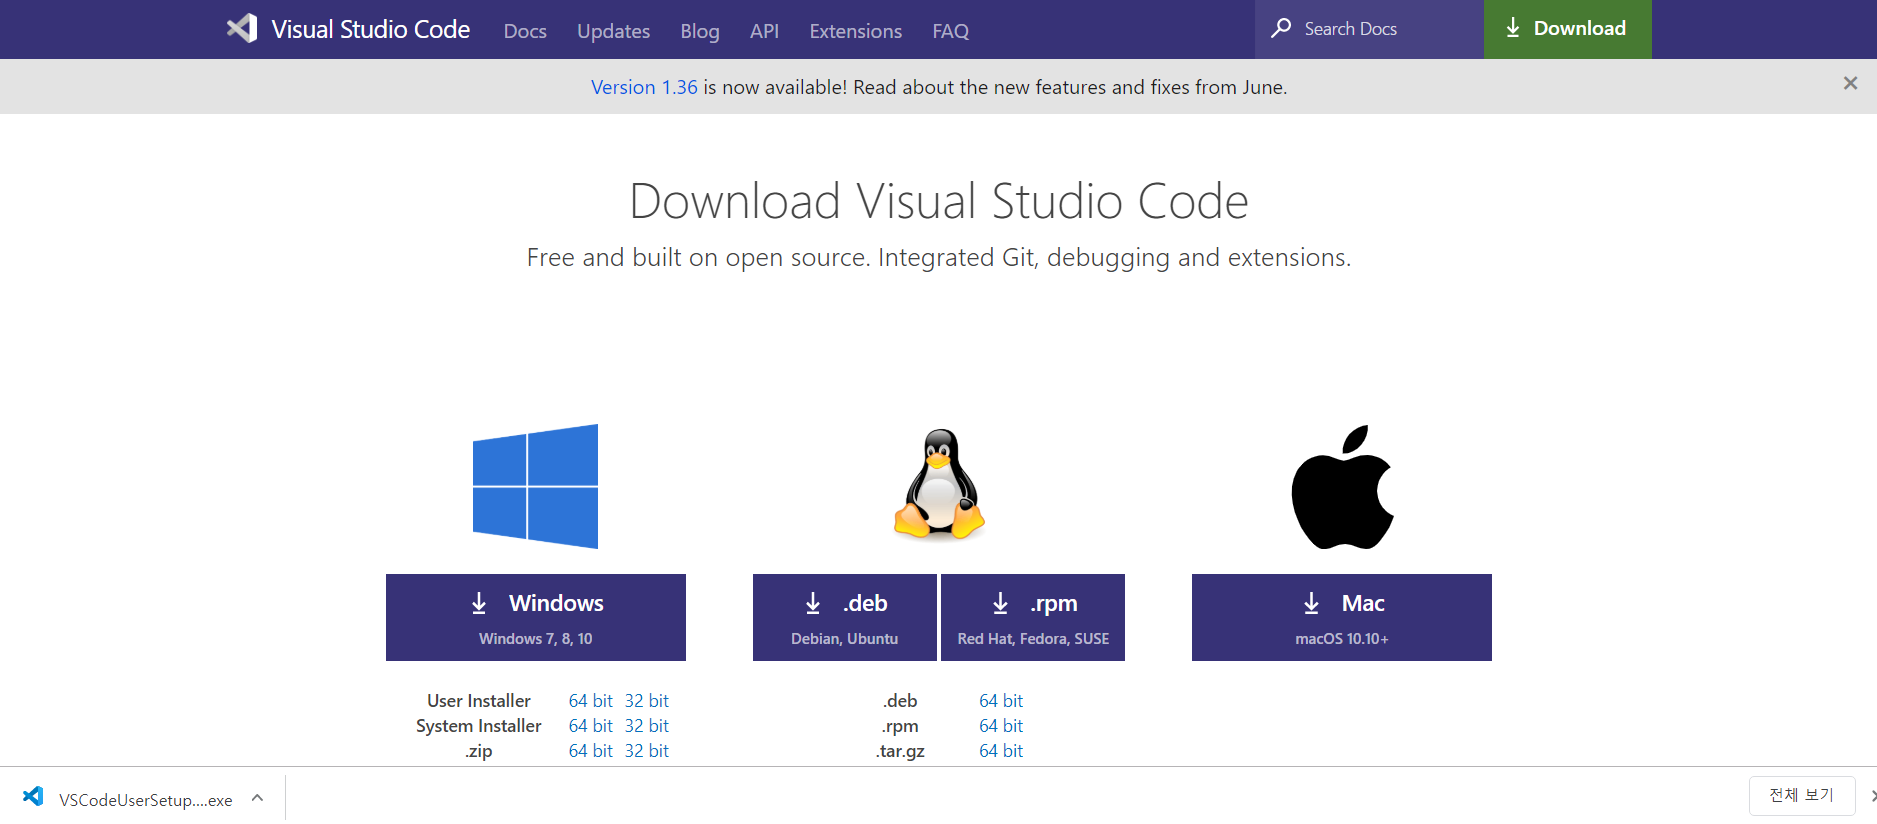Image resolution: width=1877 pixels, height=824 pixels.
Task: Download Linux .tar.gz 64 bit link
Action: point(1001,751)
